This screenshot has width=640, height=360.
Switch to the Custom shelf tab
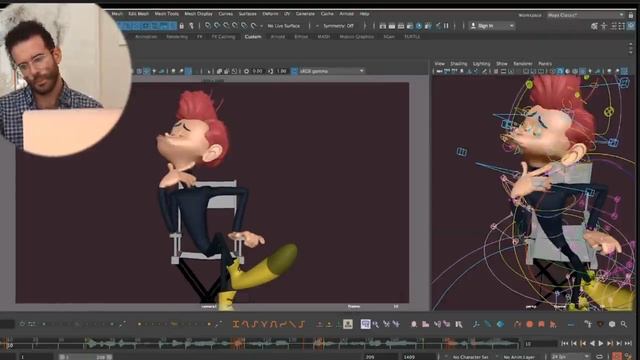click(253, 37)
